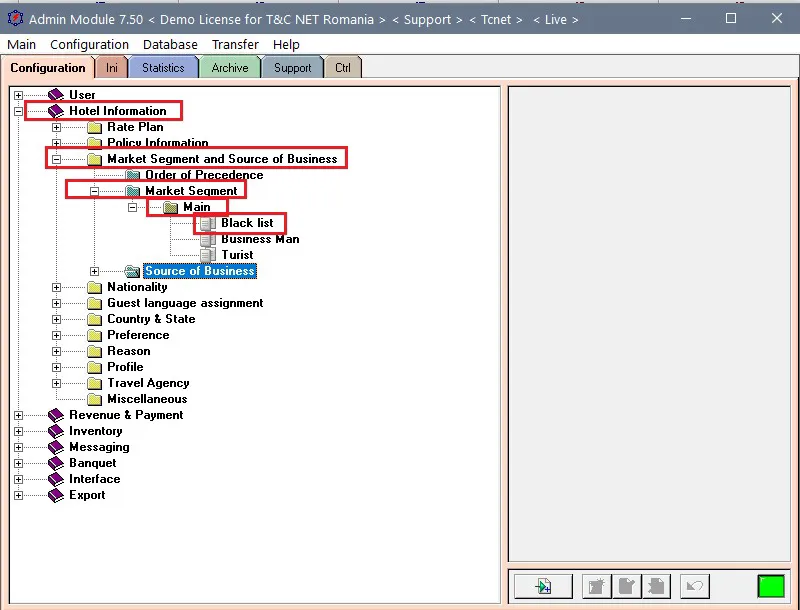Switch to the Ini tab

click(112, 68)
